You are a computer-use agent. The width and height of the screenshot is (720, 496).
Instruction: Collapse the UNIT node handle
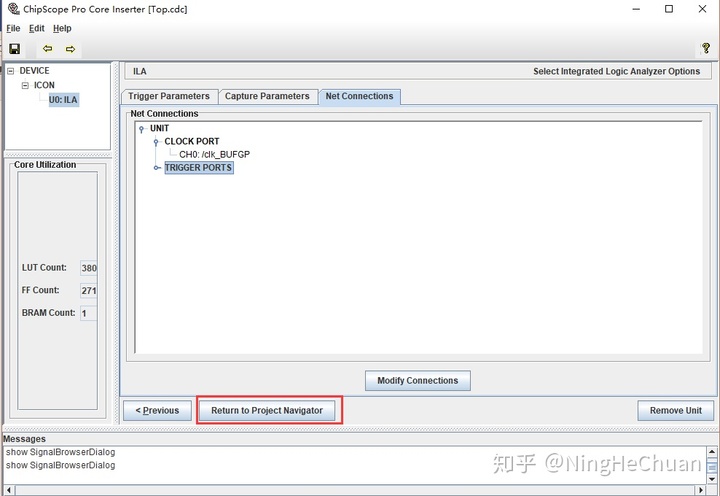141,129
